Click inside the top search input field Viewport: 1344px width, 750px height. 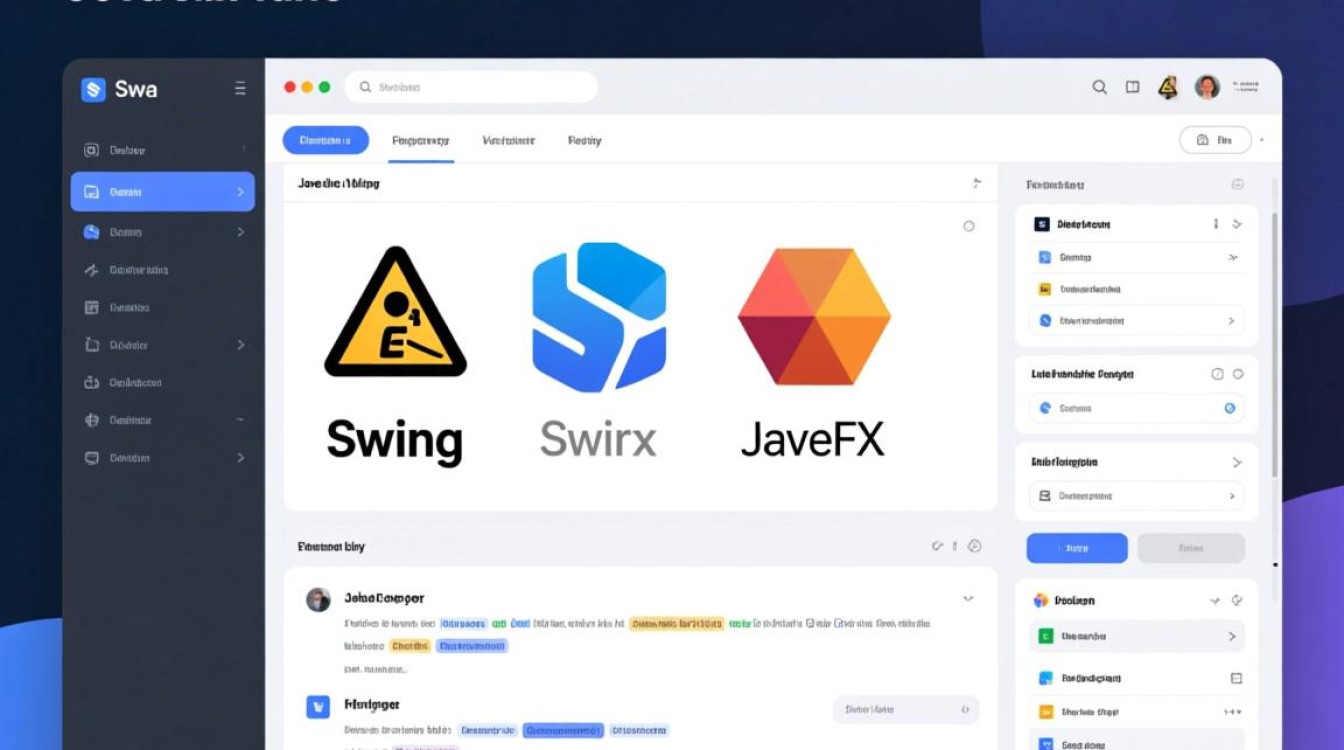tap(470, 87)
